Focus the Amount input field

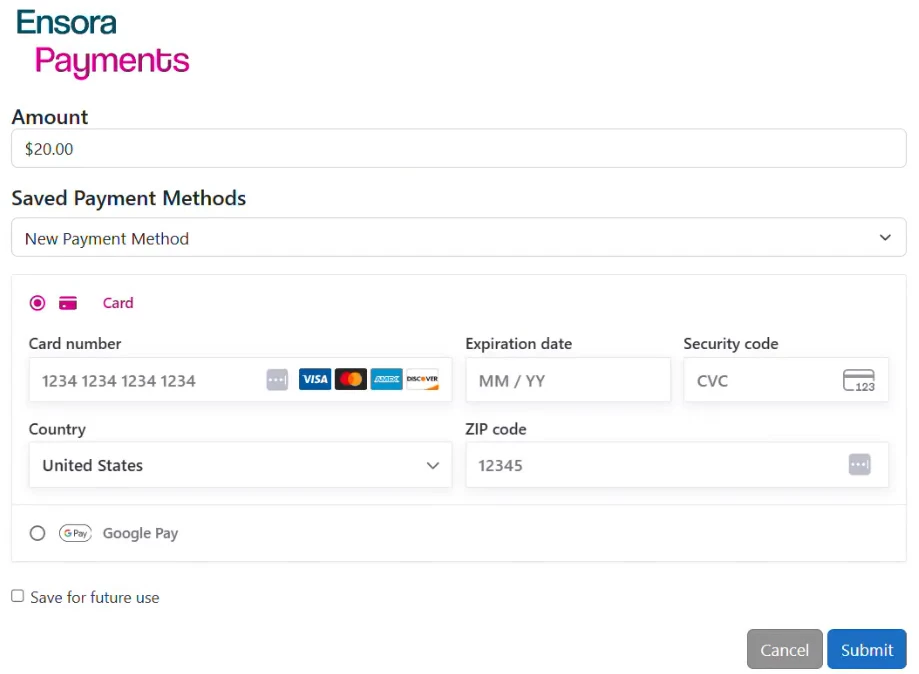click(x=458, y=149)
